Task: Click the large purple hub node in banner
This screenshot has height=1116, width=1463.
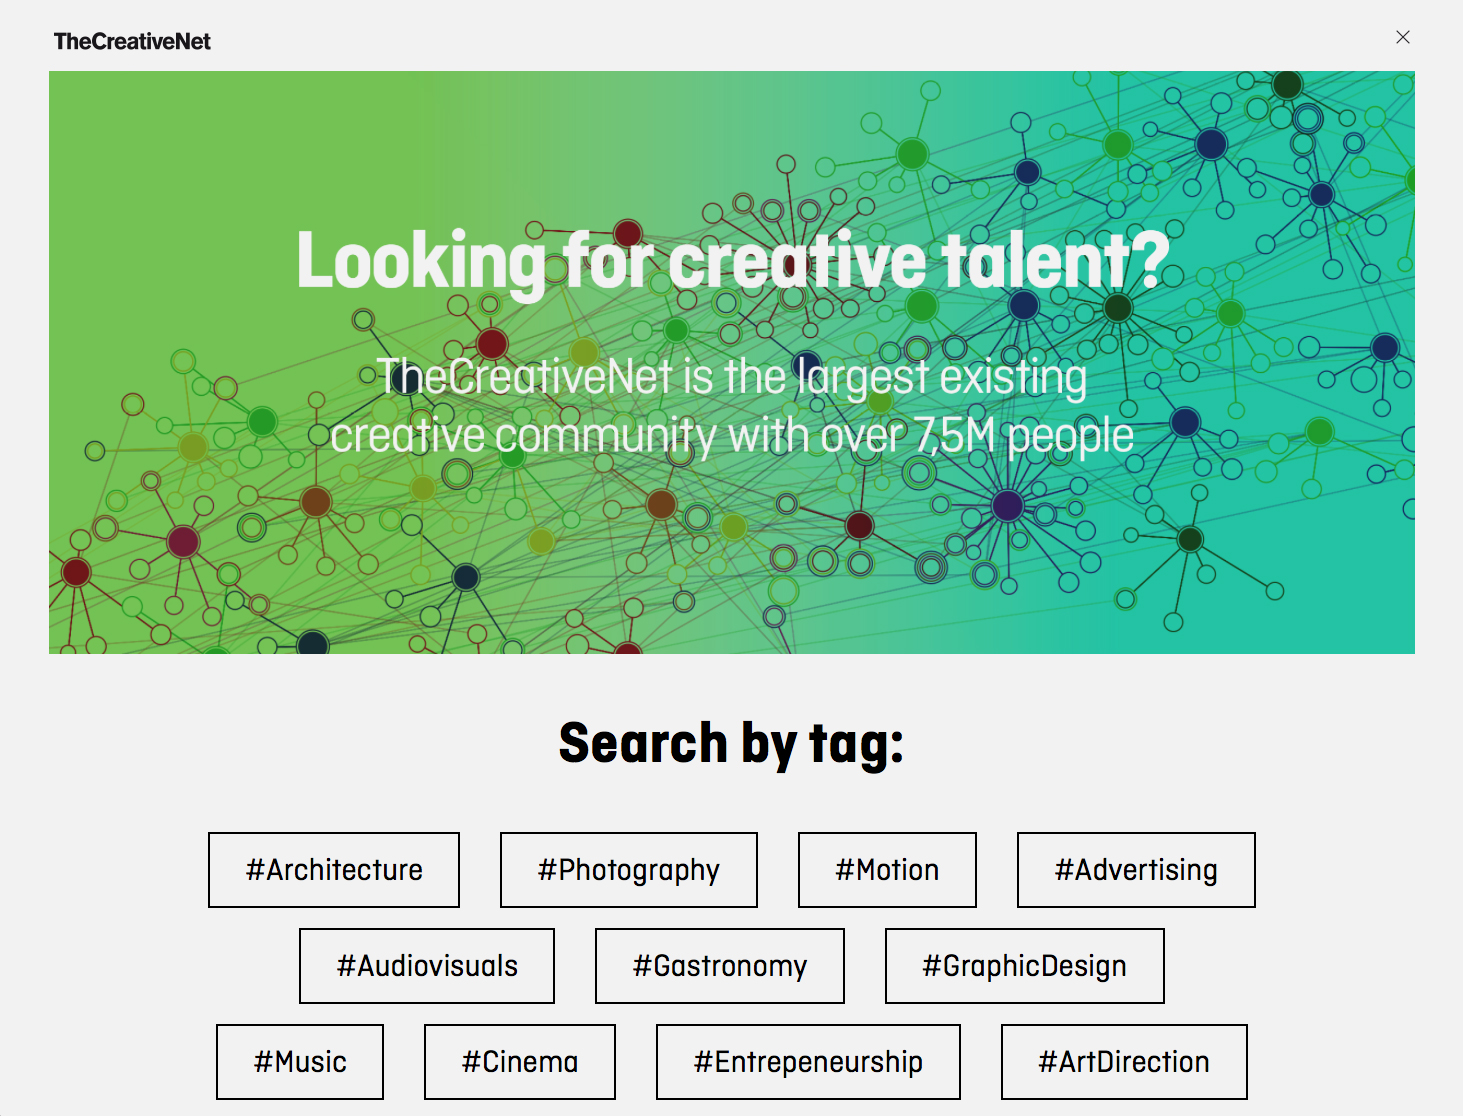Action: coord(1007,505)
